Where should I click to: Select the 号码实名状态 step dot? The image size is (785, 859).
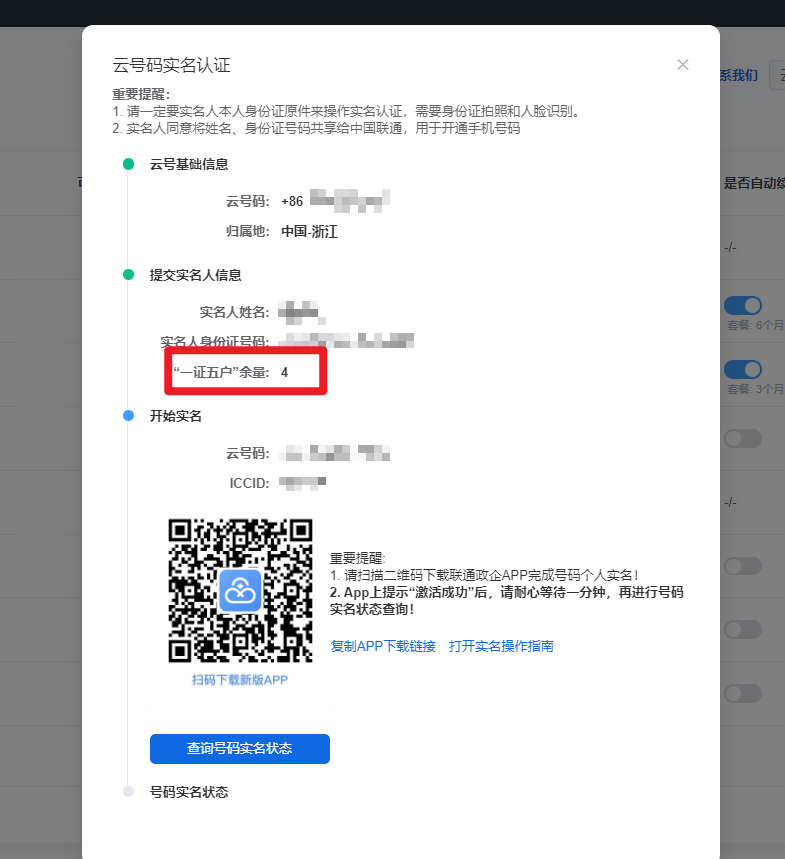click(129, 792)
